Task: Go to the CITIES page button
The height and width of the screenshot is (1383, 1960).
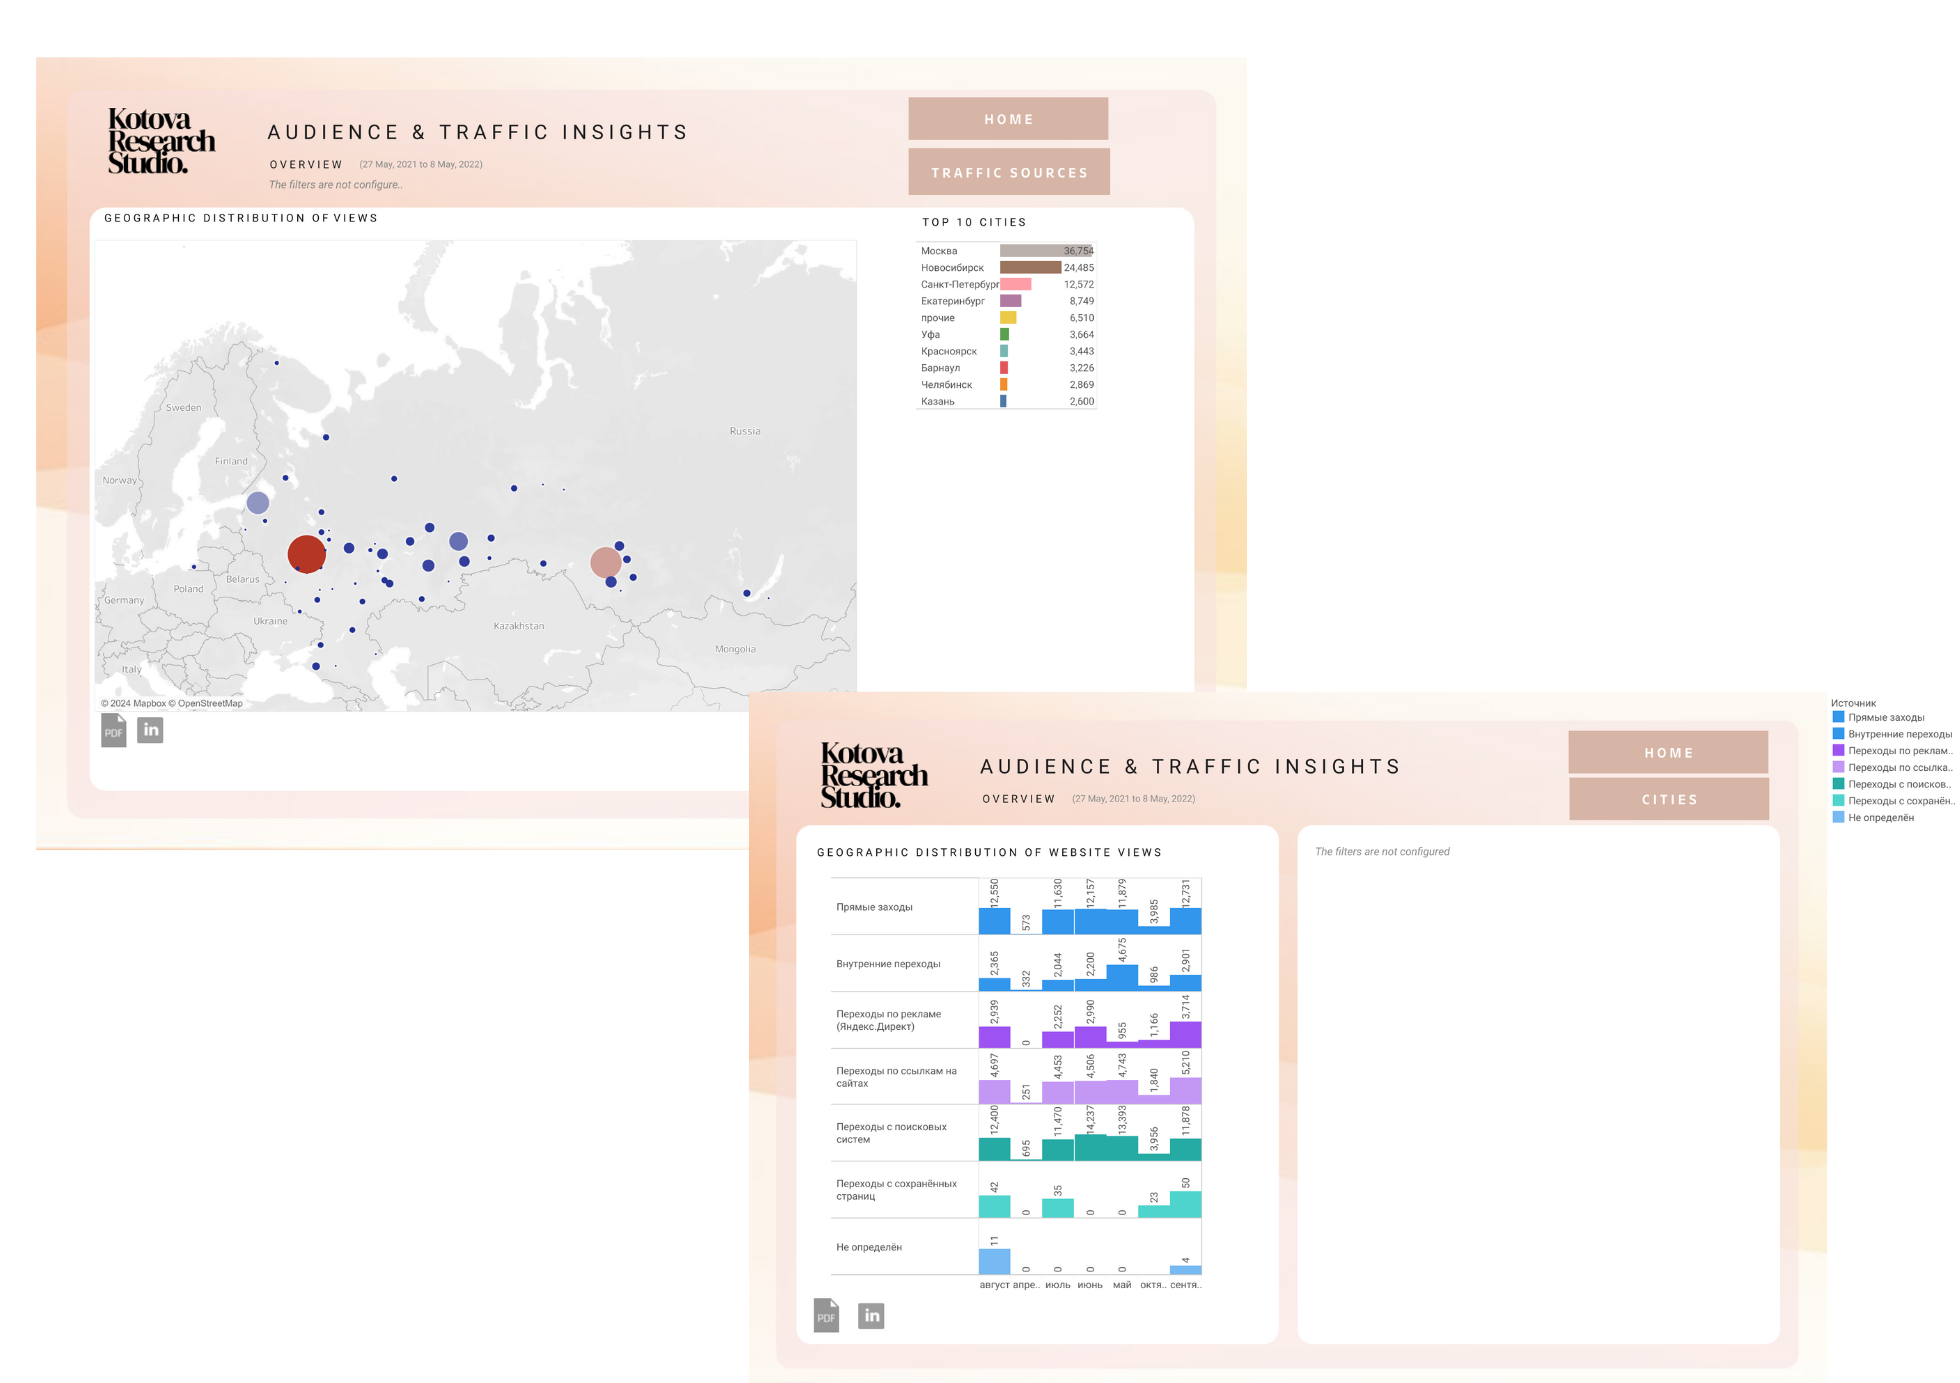Action: point(1668,799)
